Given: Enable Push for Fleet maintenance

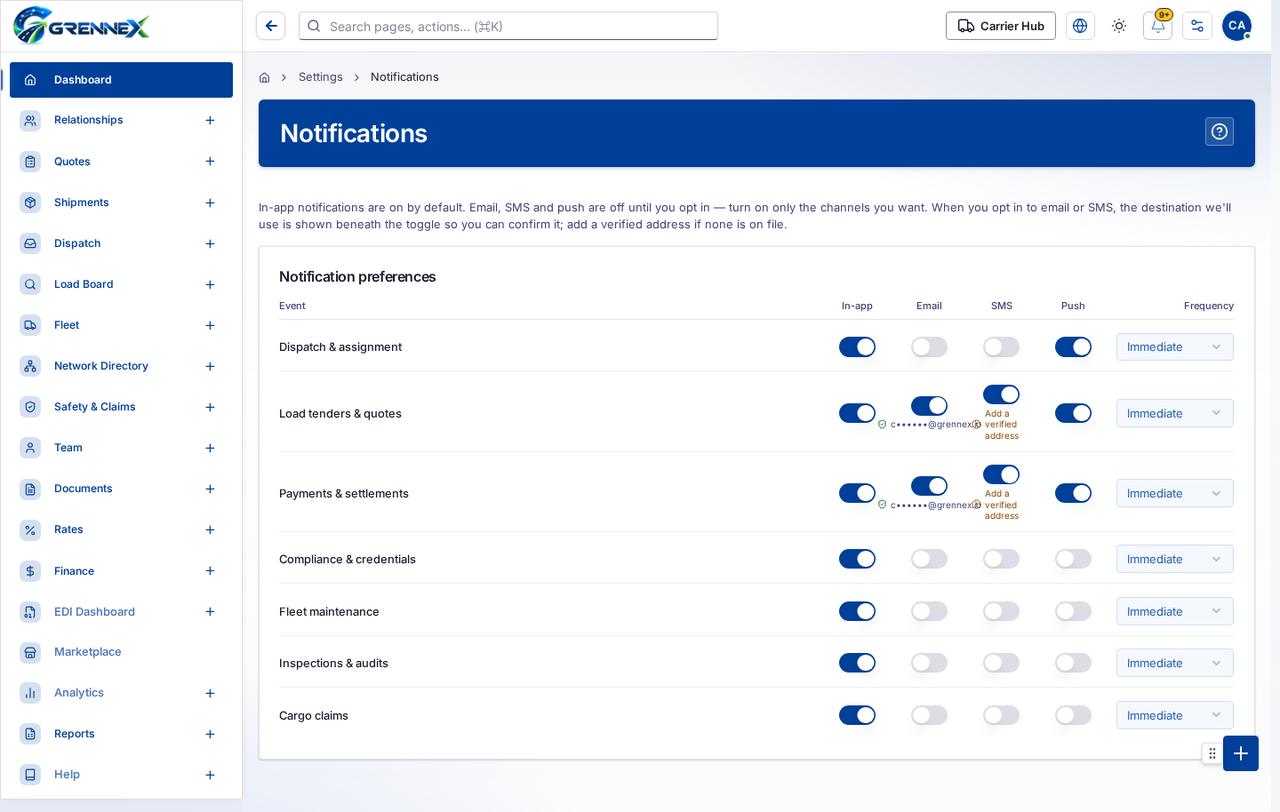Looking at the screenshot, I should pos(1073,611).
